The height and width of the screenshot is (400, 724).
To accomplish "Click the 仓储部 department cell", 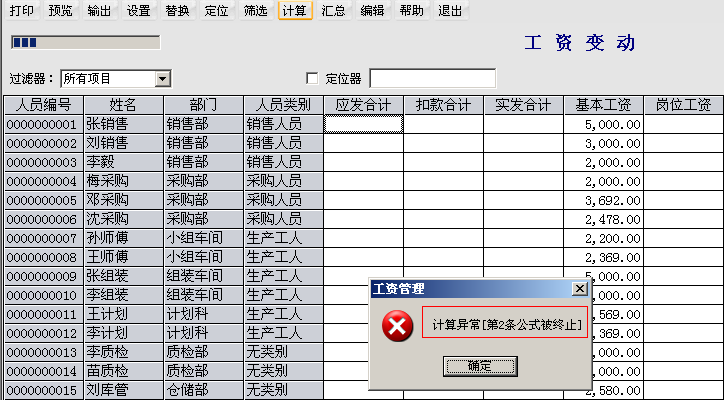I will coord(204,390).
